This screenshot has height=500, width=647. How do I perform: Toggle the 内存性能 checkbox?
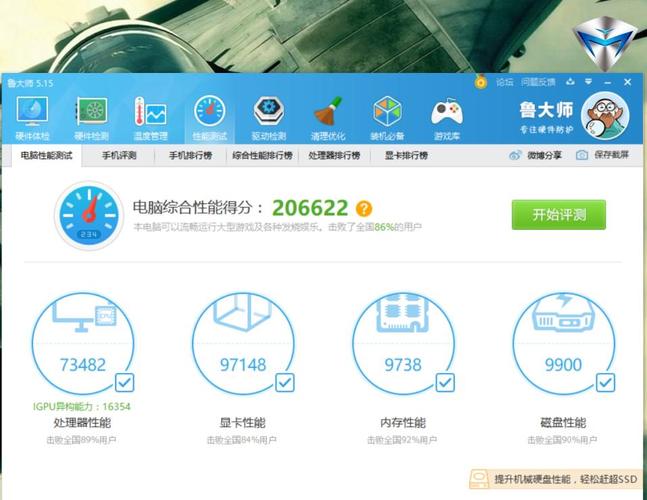[445, 383]
